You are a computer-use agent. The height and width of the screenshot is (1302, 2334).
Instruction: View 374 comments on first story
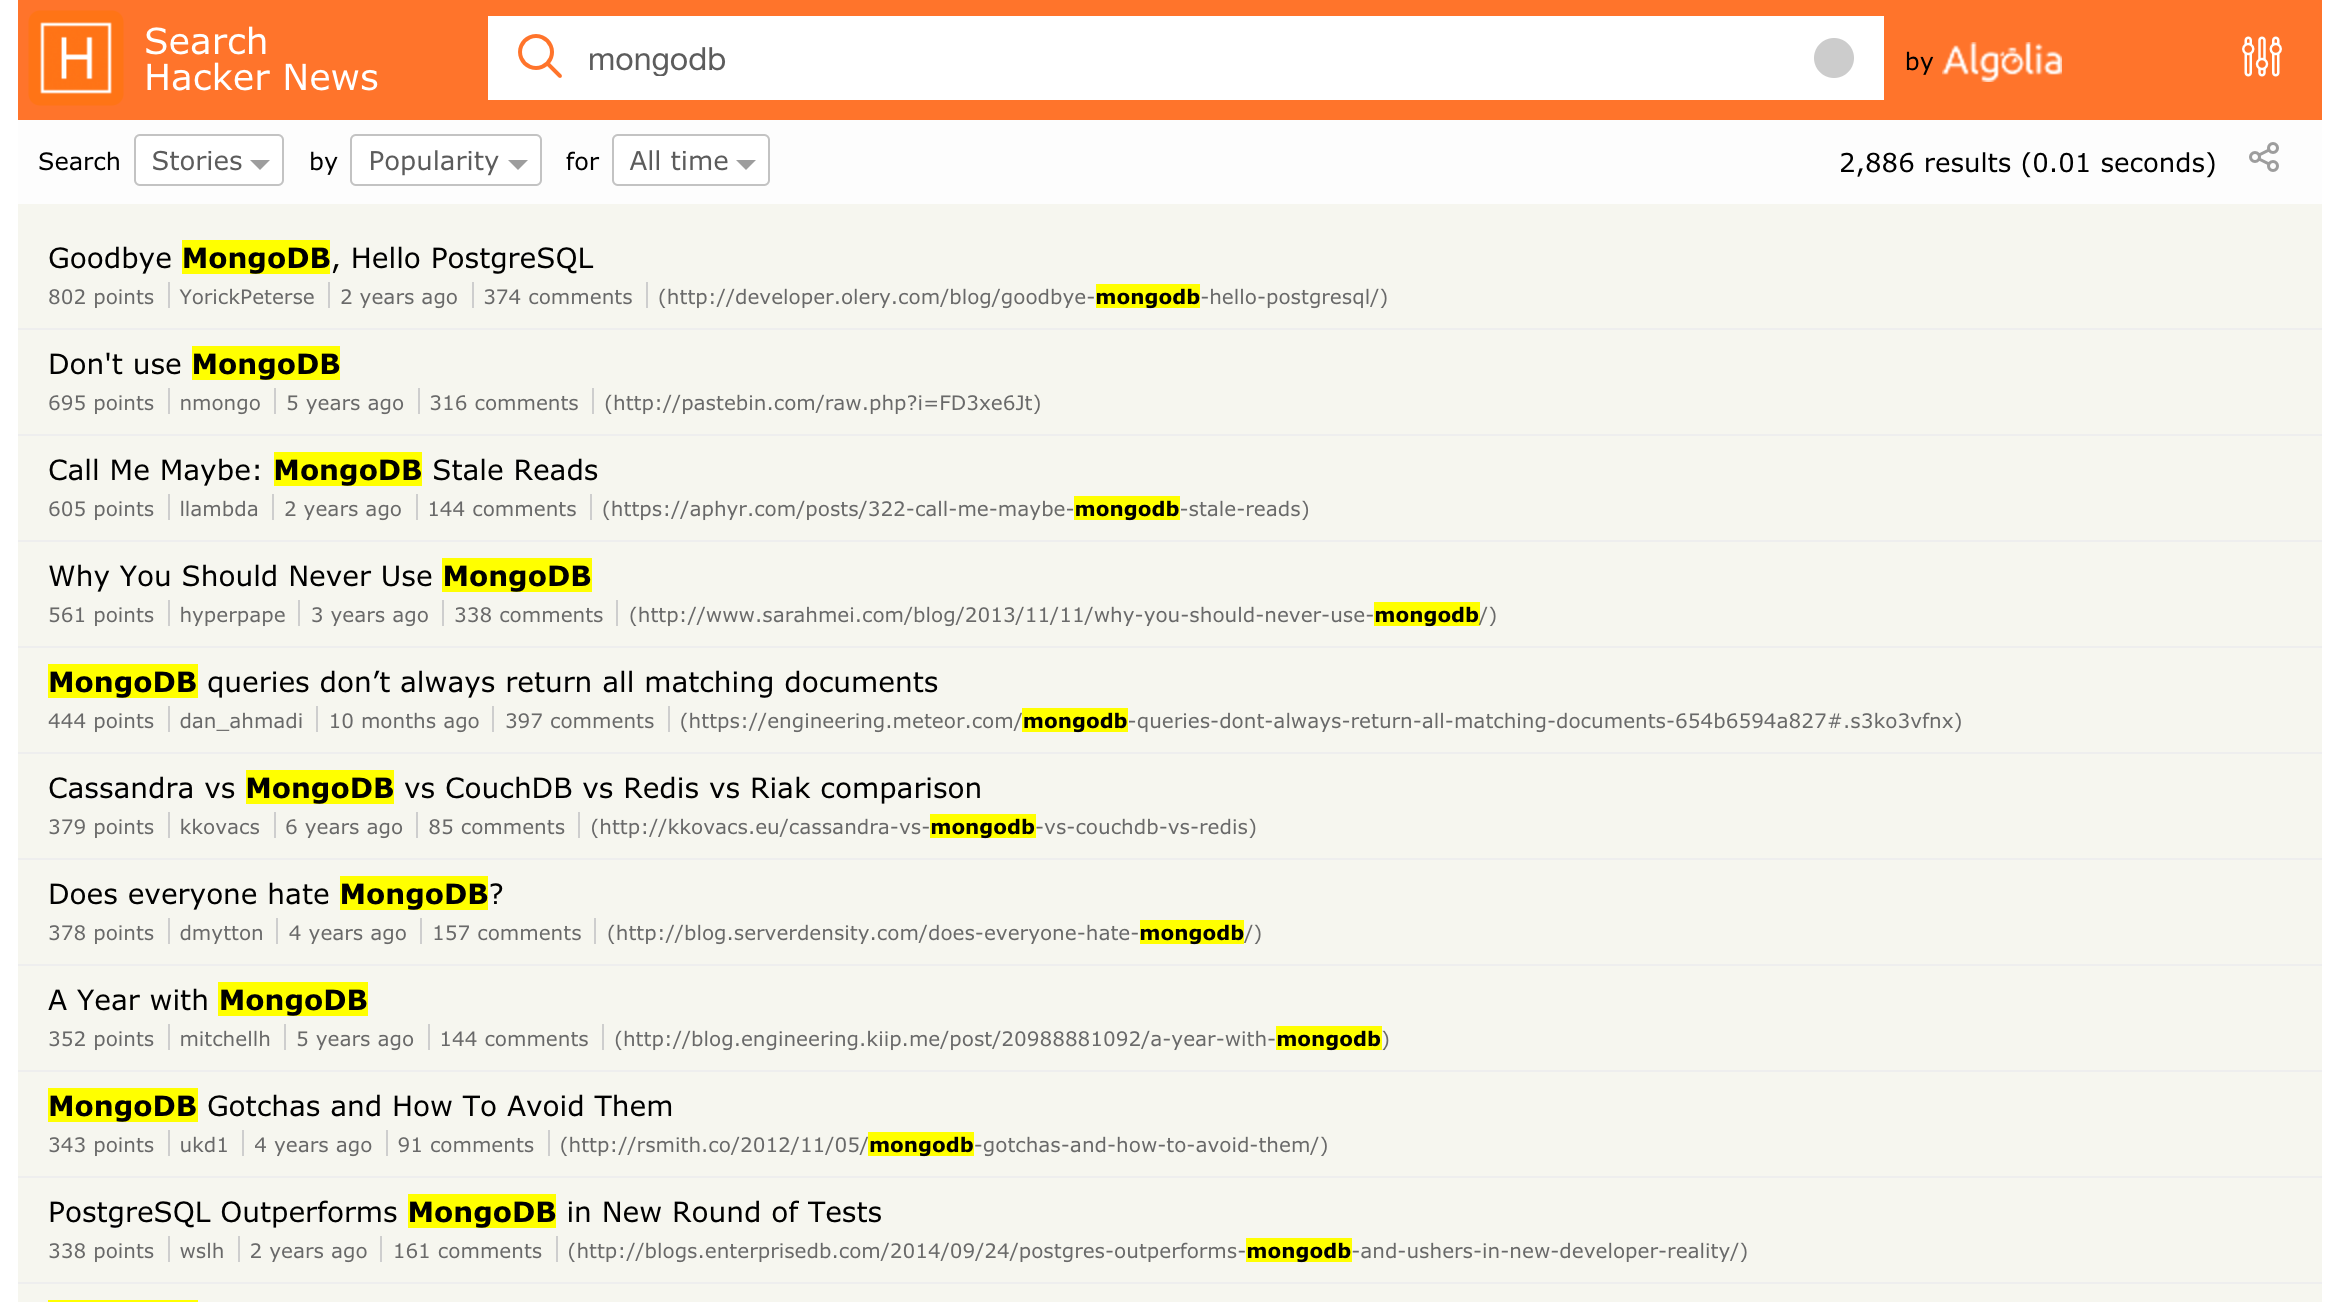click(x=557, y=297)
